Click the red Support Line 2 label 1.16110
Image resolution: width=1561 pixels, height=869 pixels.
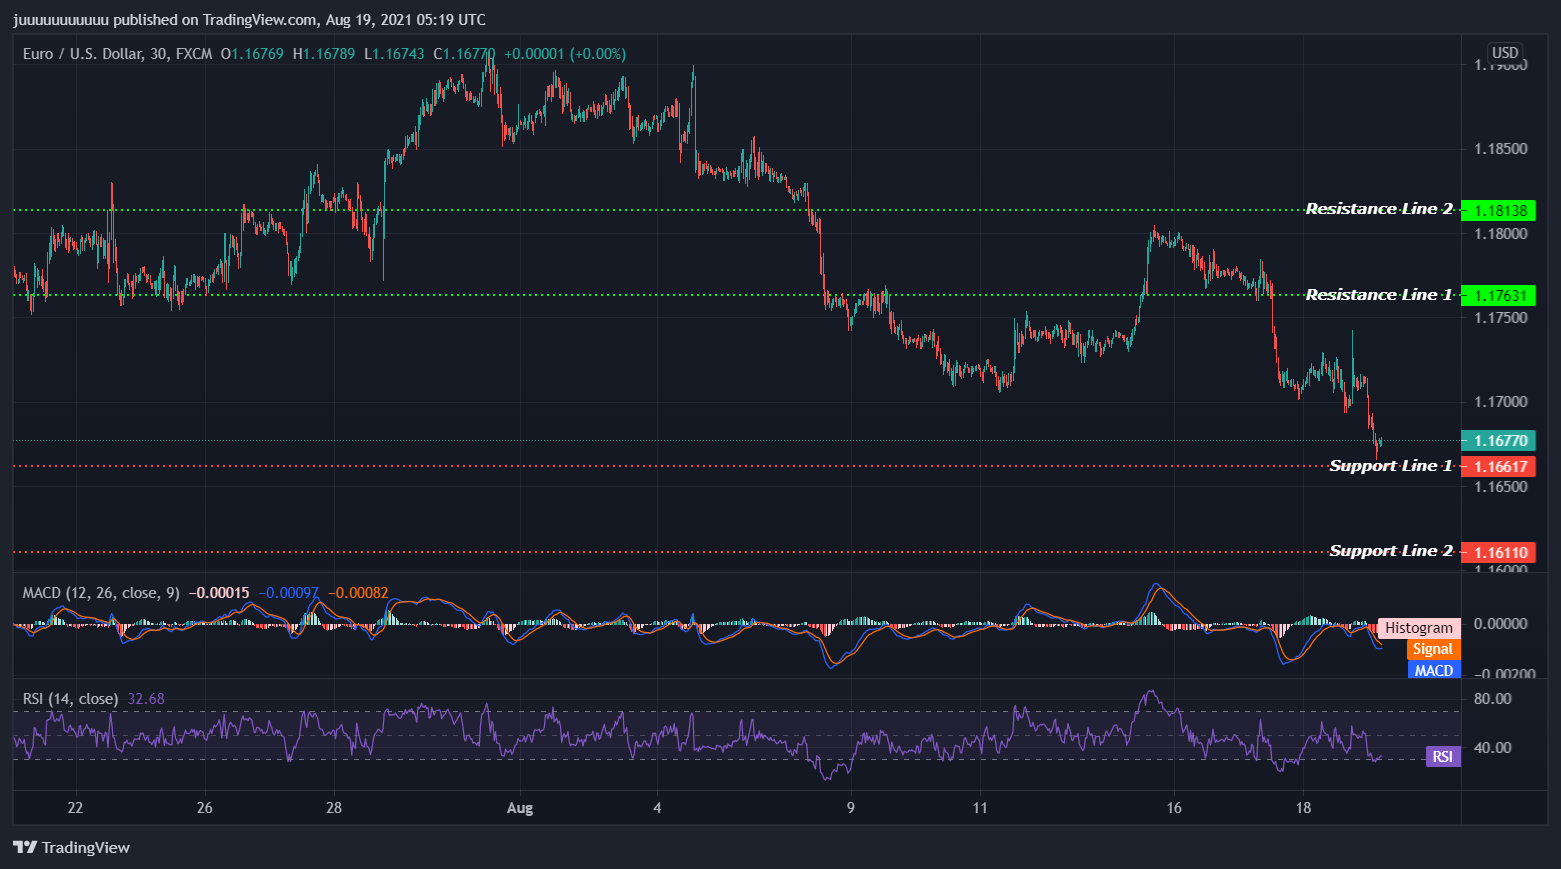pyautogui.click(x=1502, y=552)
